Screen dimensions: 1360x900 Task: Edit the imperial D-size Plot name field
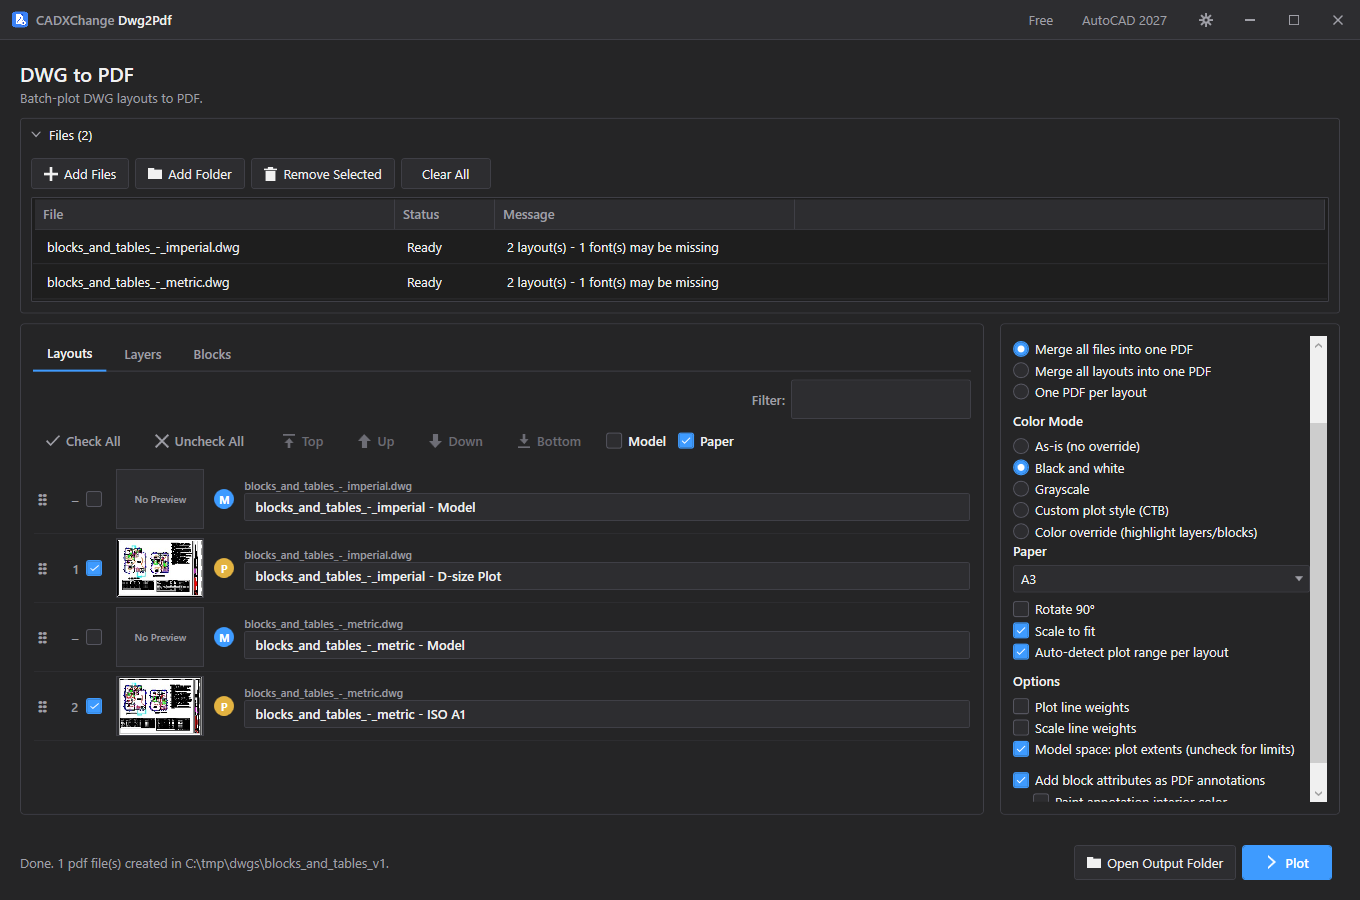coord(607,576)
